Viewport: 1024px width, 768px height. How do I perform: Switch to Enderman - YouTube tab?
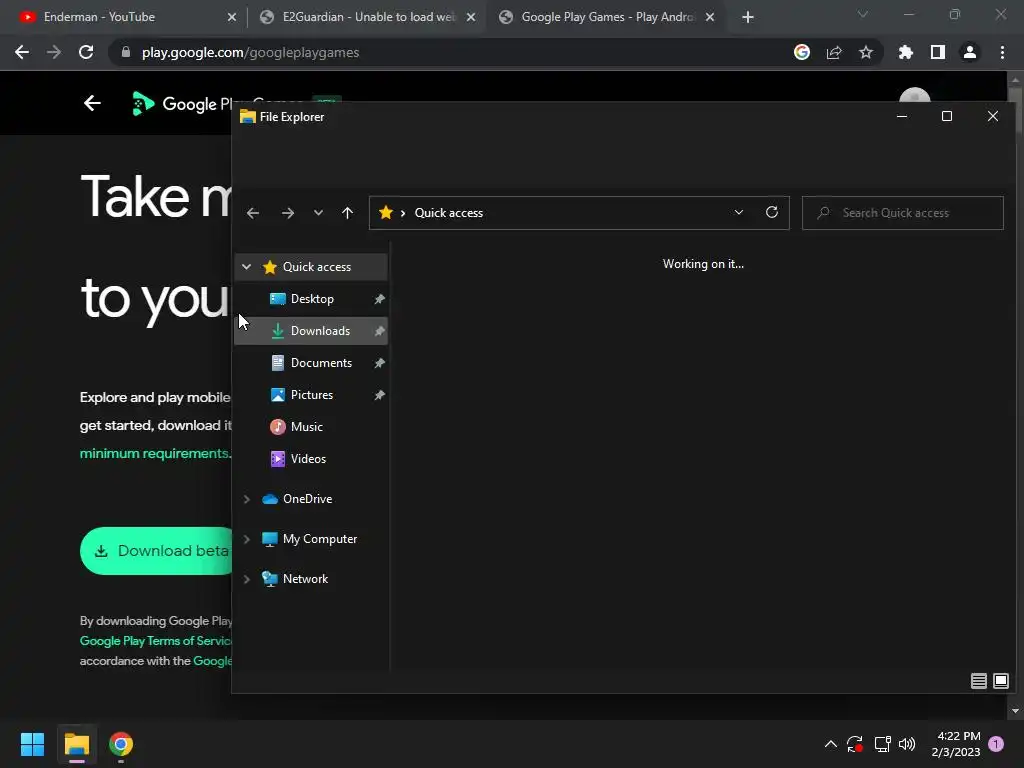click(x=124, y=17)
